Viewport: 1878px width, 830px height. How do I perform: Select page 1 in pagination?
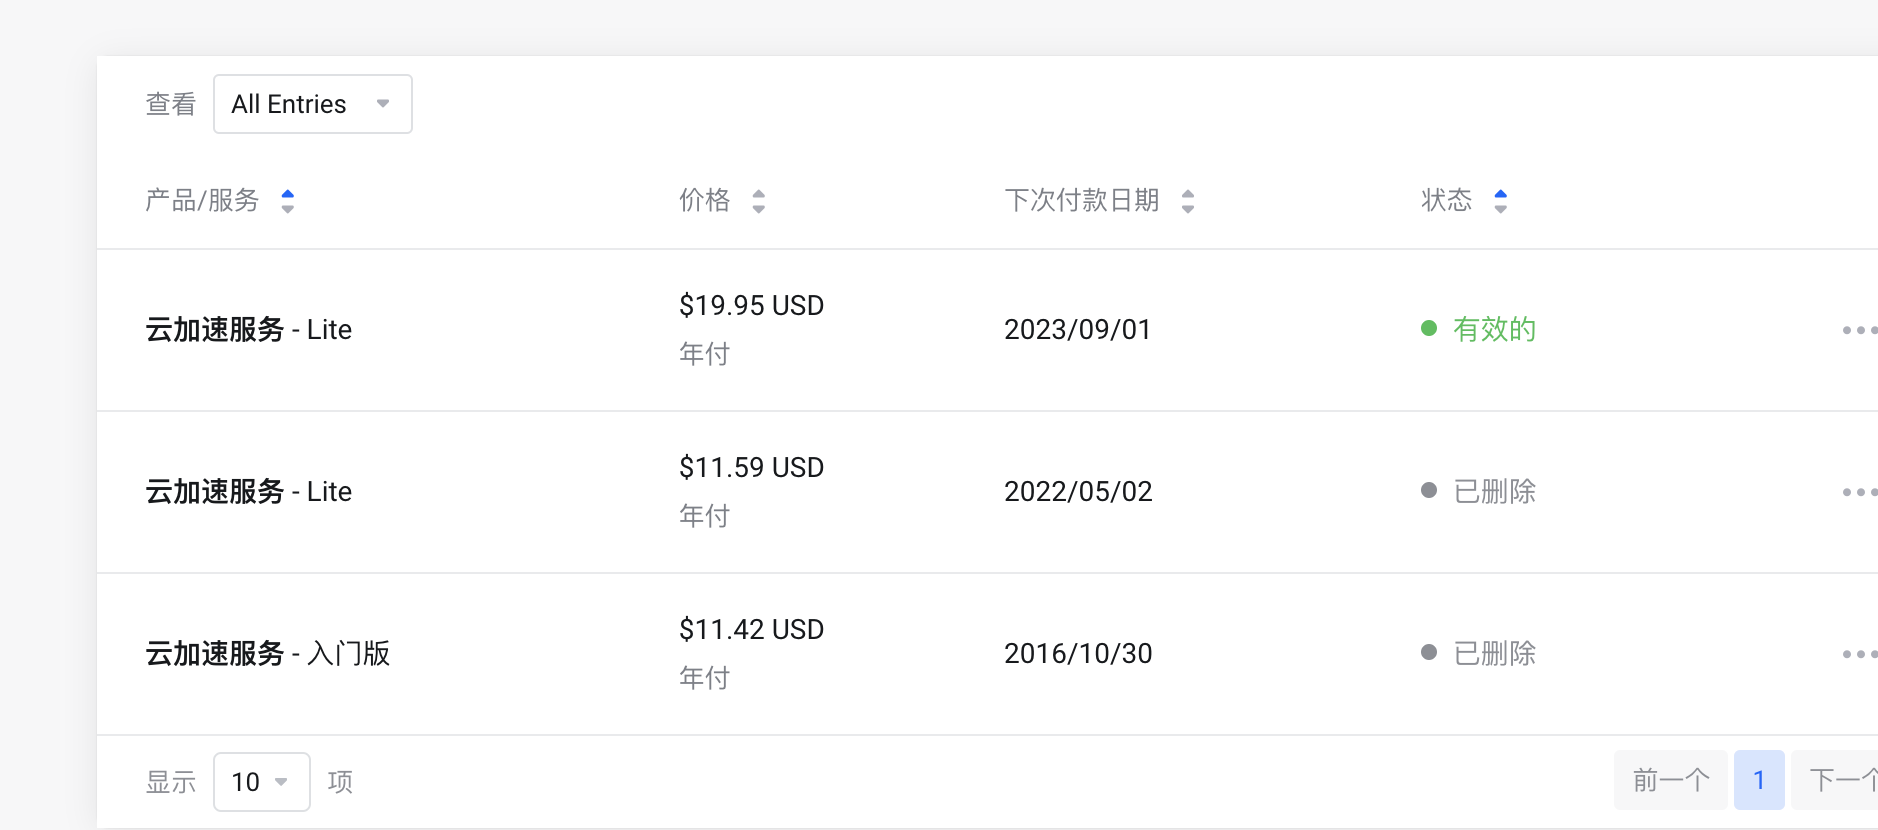[x=1759, y=780]
